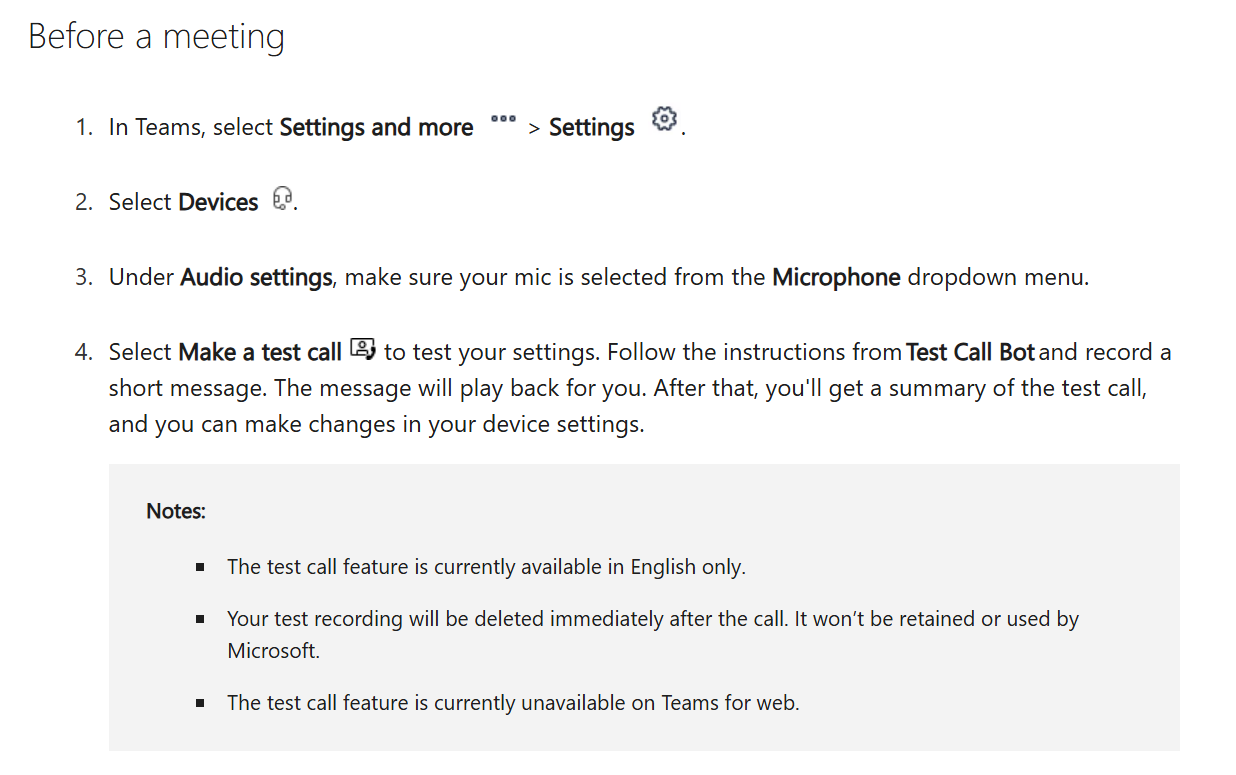Click the 'Before a meeting' heading
This screenshot has height=775, width=1236.
coord(157,37)
